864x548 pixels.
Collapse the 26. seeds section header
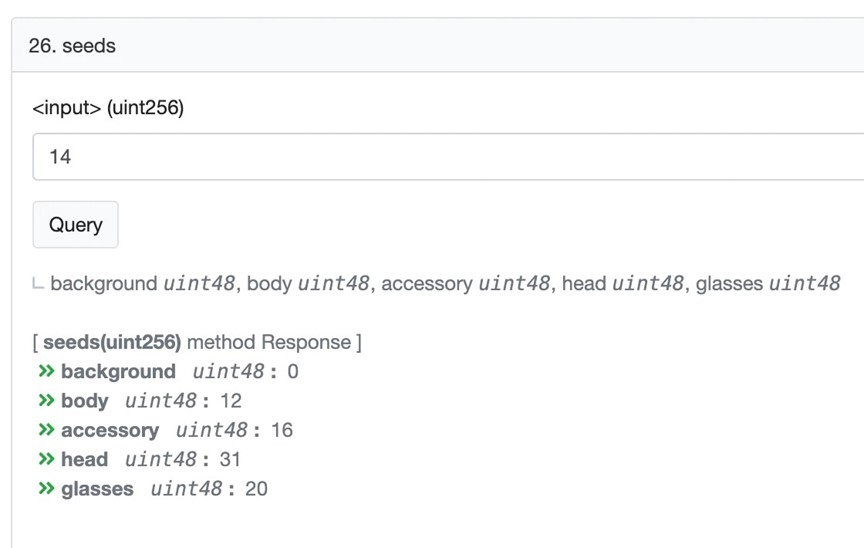tap(438, 45)
